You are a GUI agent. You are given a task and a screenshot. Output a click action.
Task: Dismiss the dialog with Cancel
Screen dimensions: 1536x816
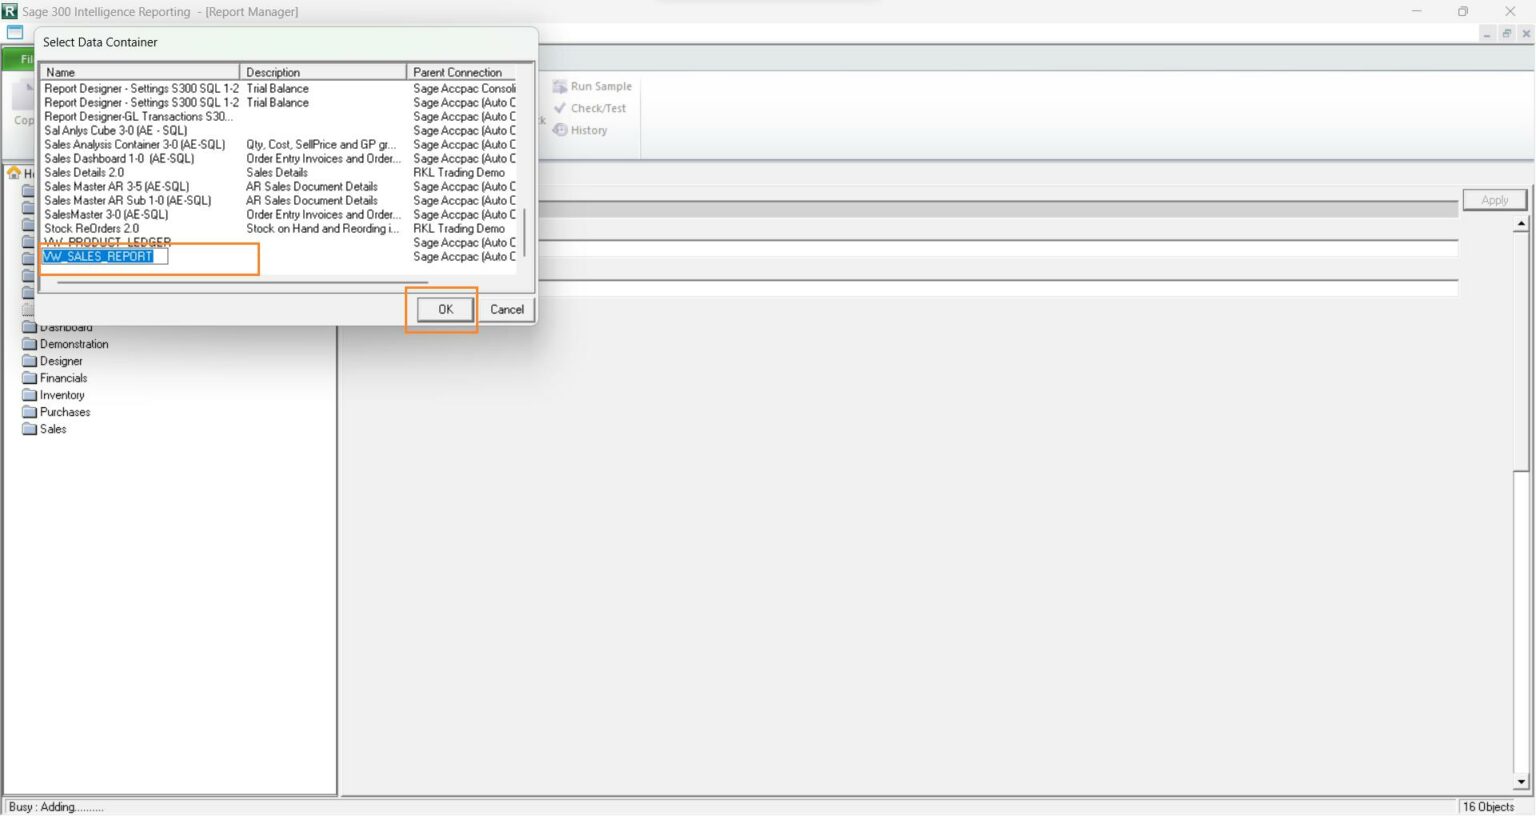pyautogui.click(x=506, y=309)
